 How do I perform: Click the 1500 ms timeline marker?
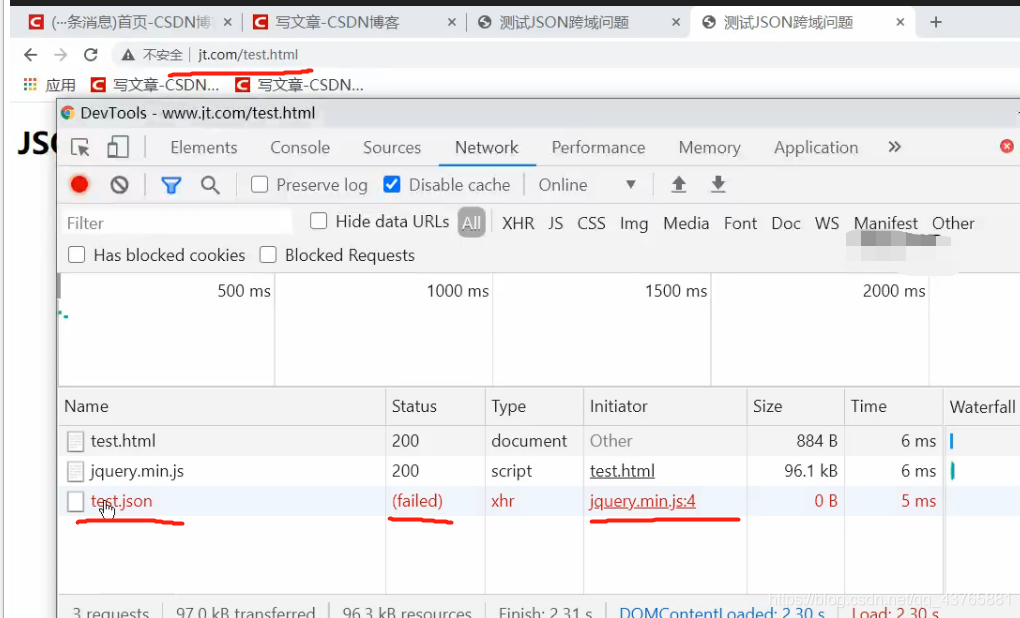coord(676,291)
